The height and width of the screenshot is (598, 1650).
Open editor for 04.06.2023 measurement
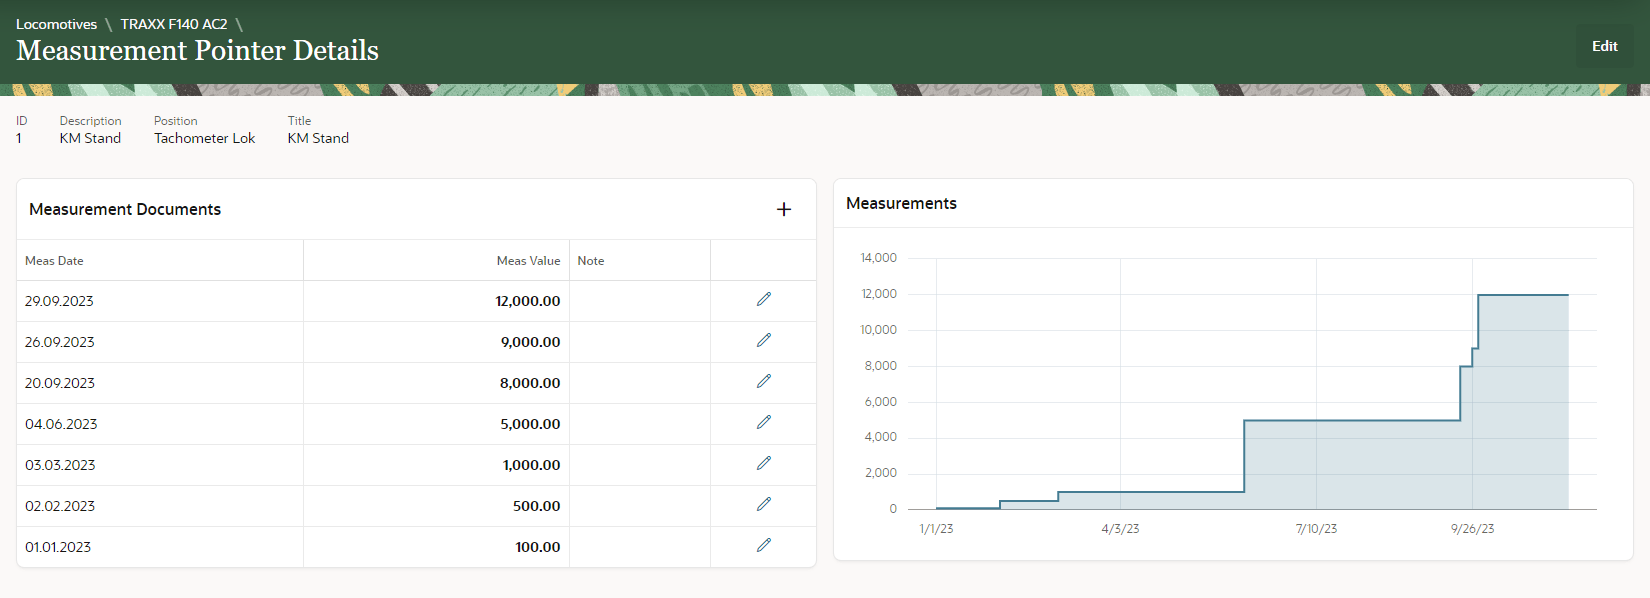764,422
